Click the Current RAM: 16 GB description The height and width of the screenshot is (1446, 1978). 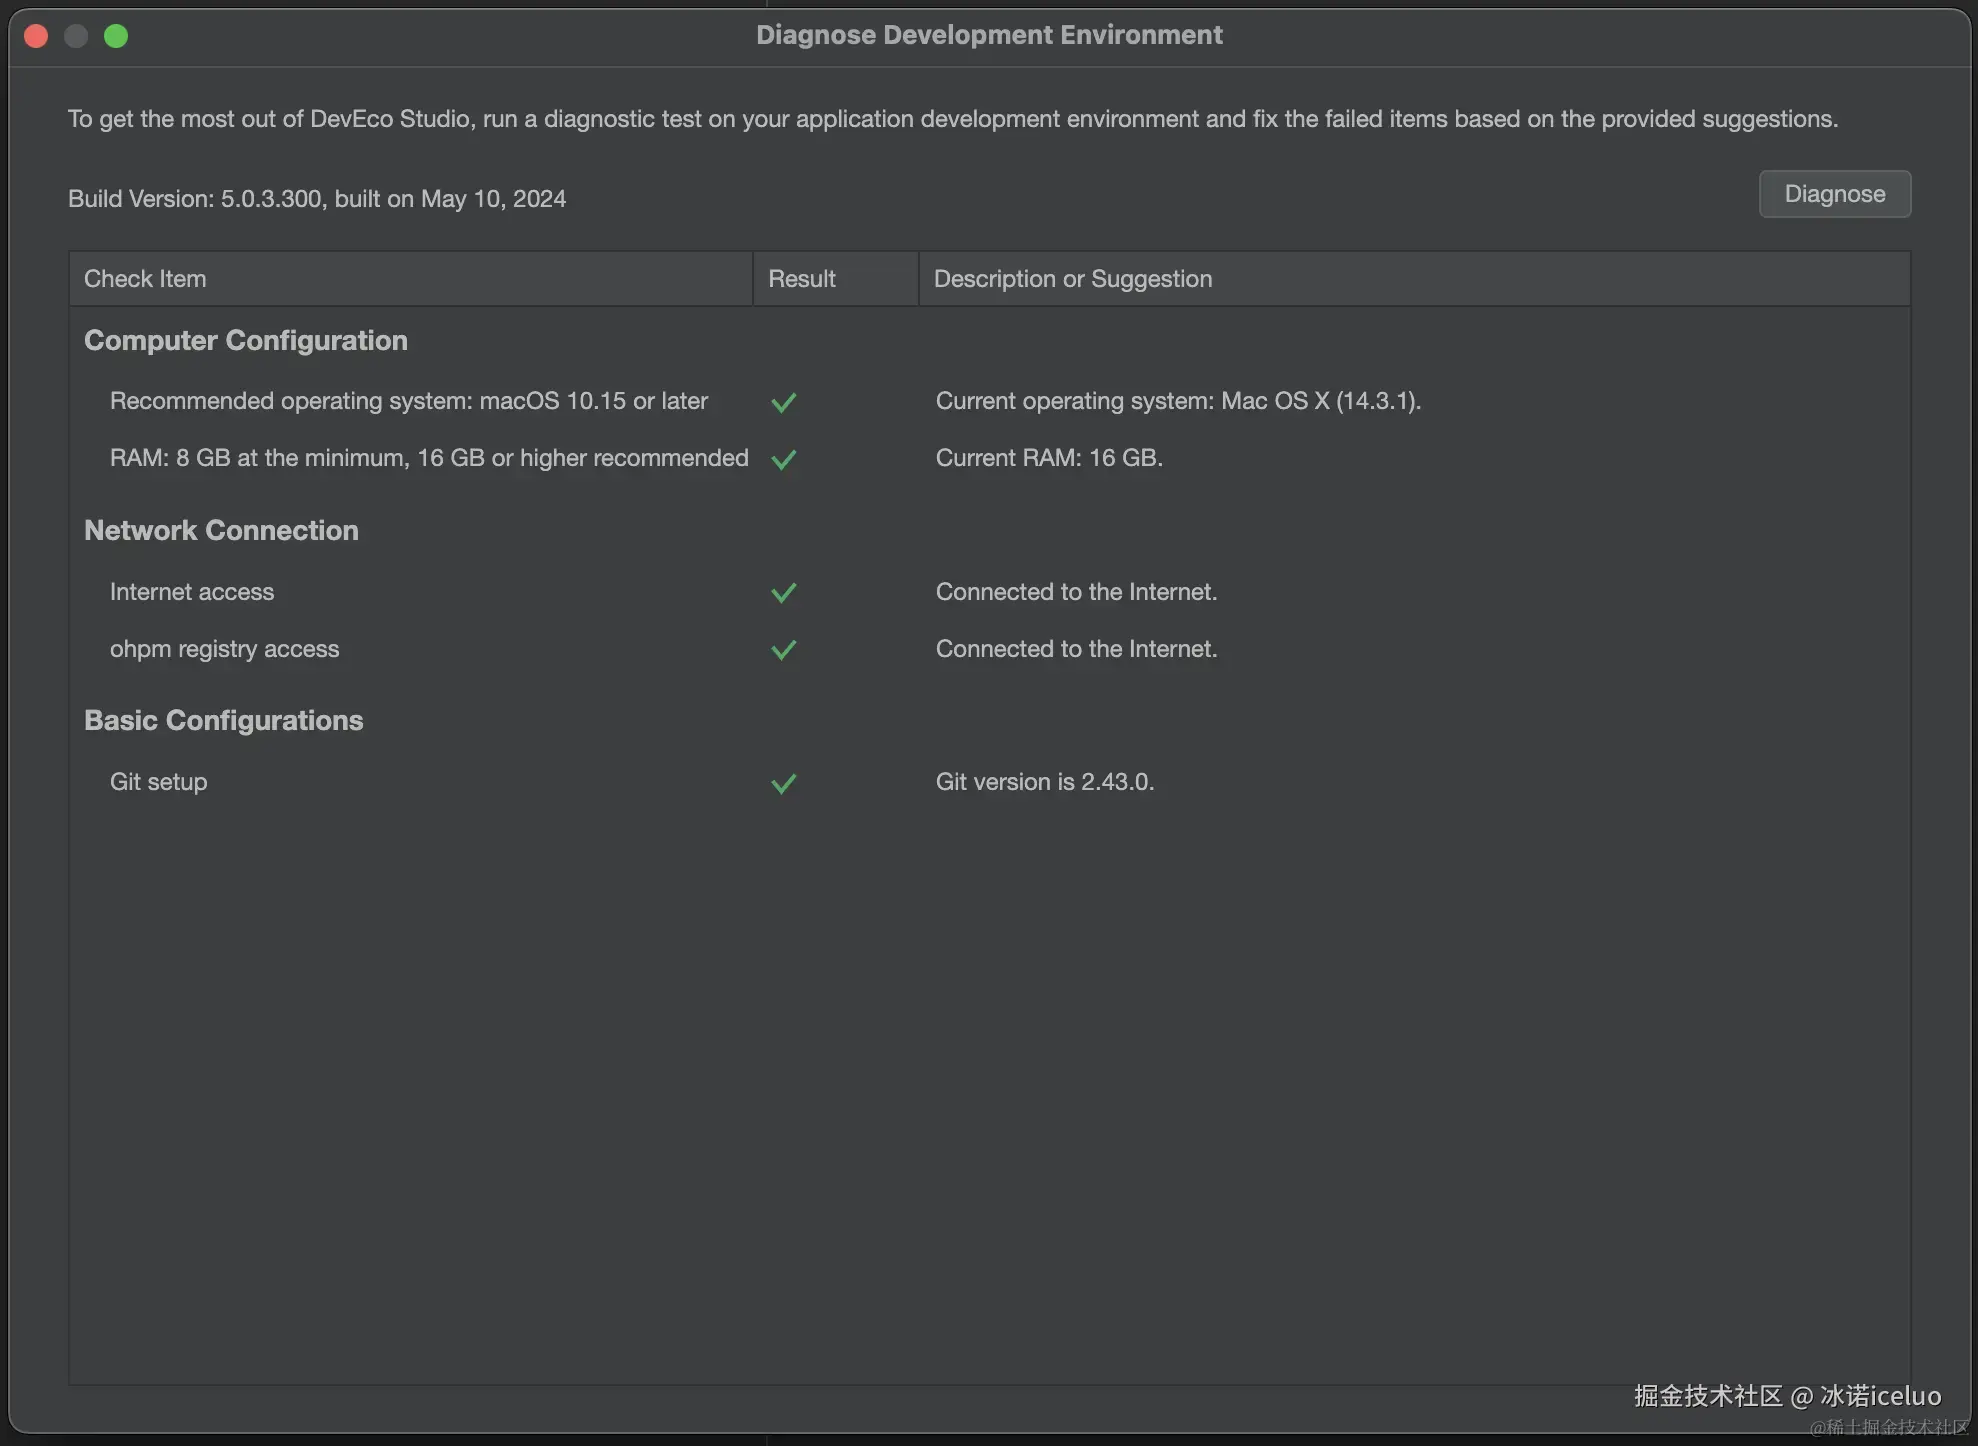(x=1048, y=458)
